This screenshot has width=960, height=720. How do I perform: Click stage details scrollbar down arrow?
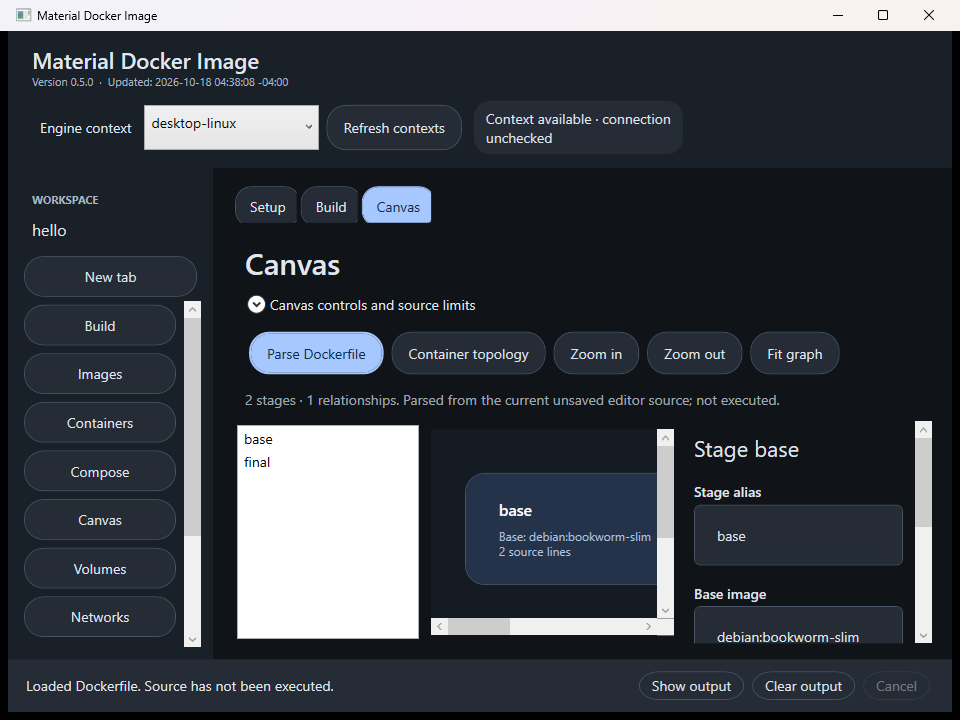[x=923, y=636]
